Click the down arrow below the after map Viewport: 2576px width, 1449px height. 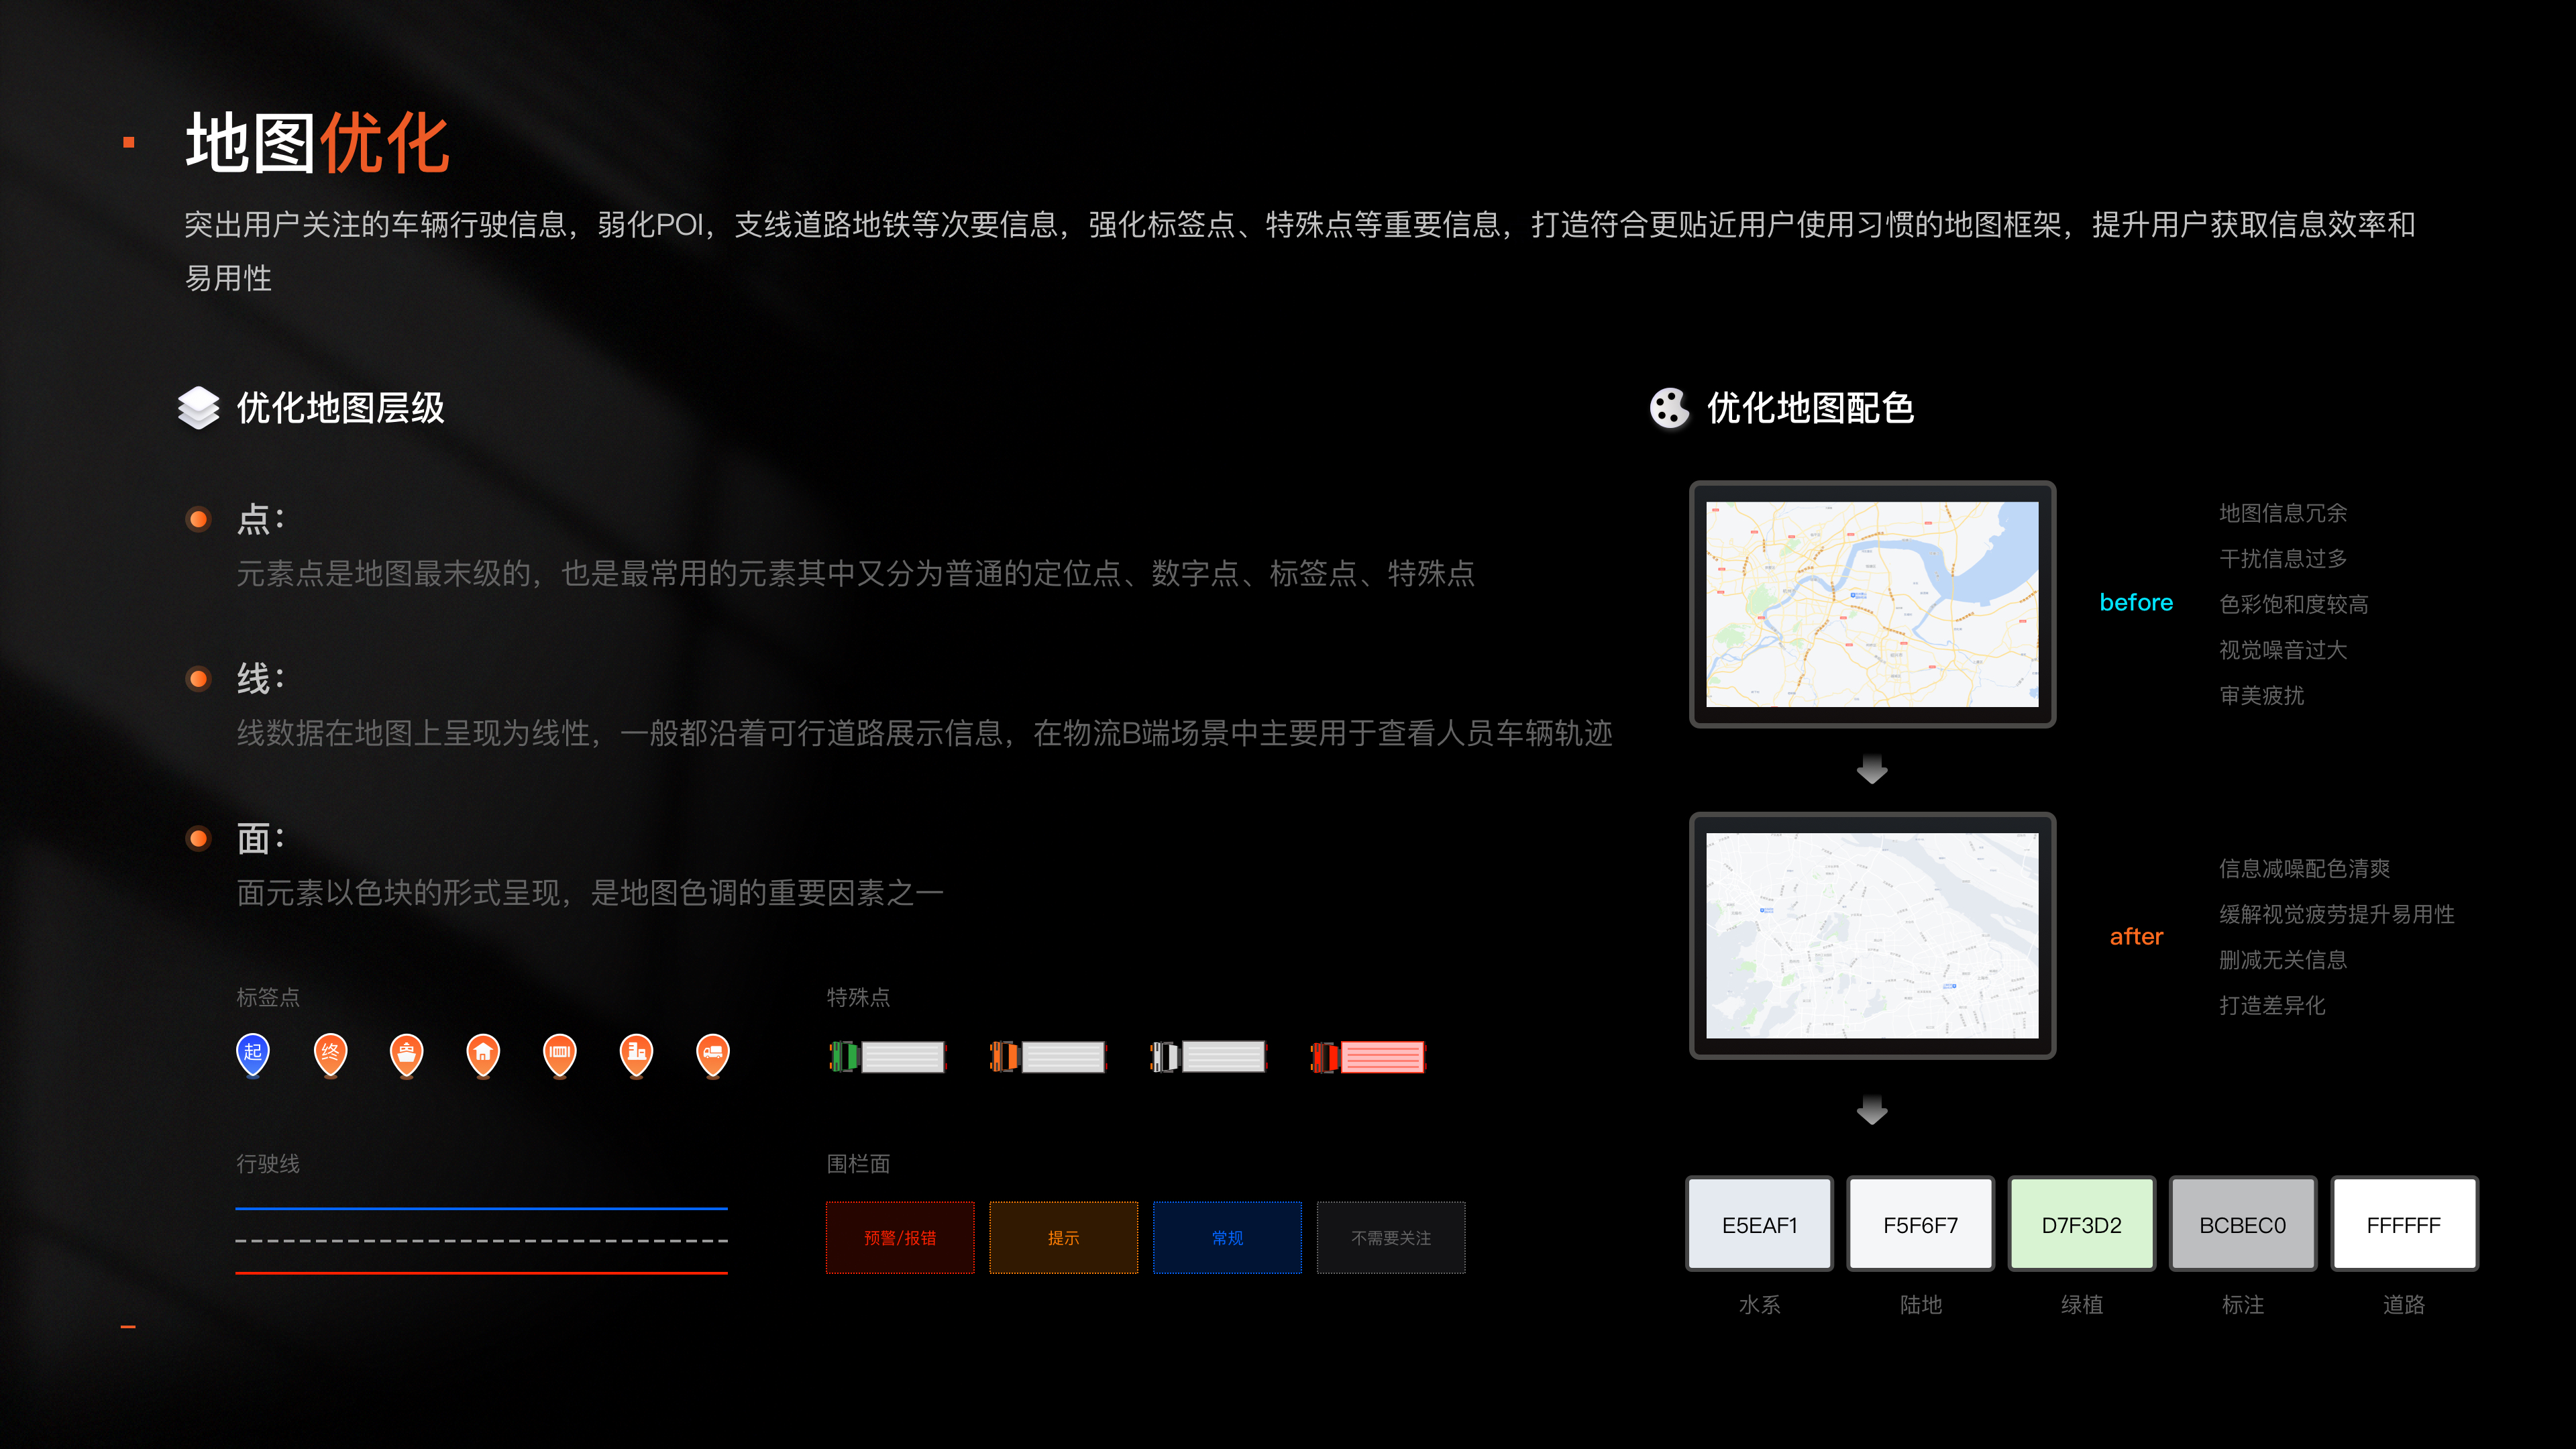[x=1872, y=1109]
